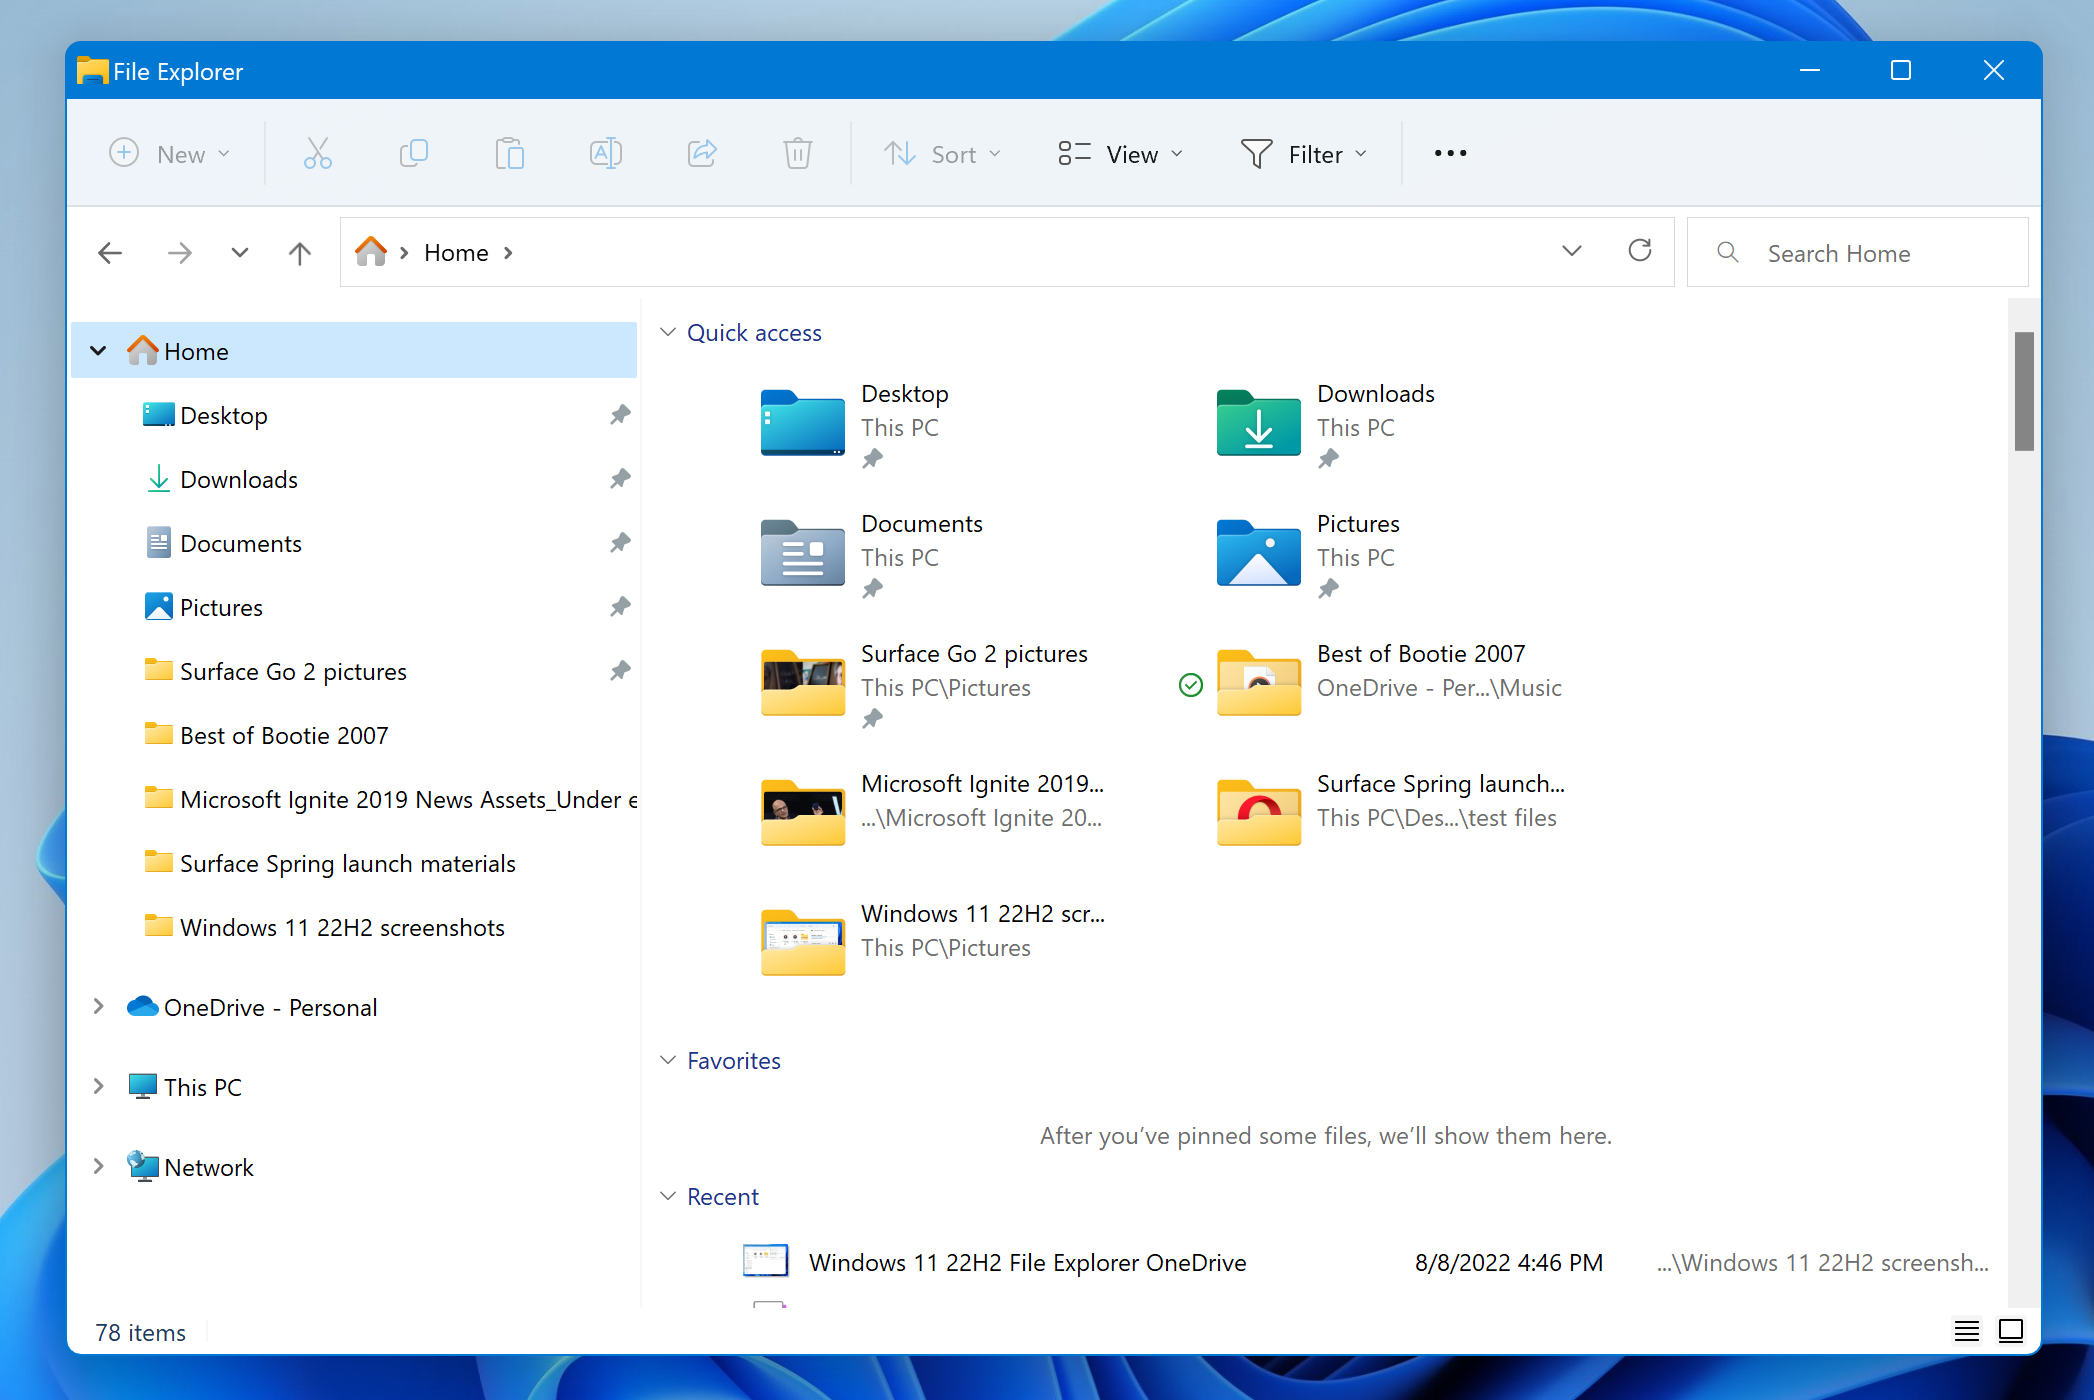Viewport: 2094px width, 1400px height.
Task: Click the Favorites heading link
Action: [x=734, y=1061]
